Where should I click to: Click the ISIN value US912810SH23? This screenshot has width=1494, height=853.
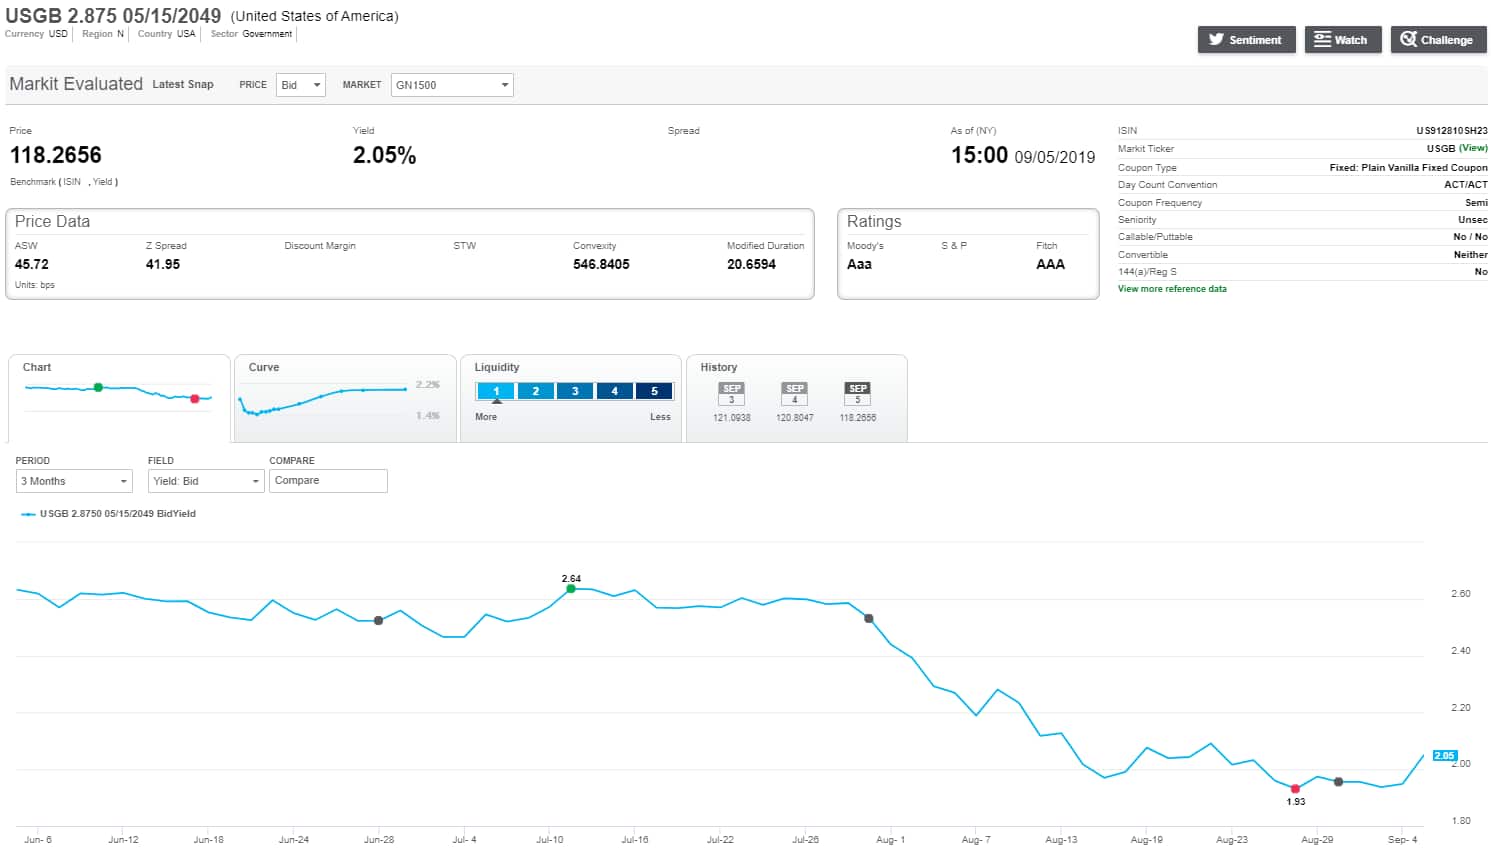pos(1452,131)
